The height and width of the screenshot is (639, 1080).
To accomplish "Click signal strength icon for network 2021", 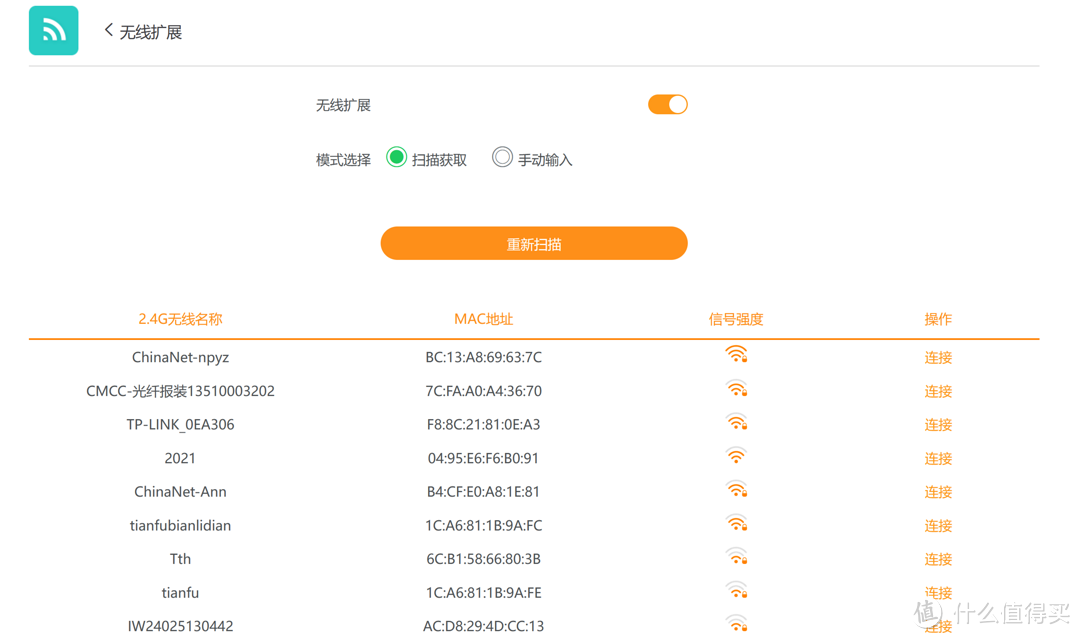I will point(736,456).
